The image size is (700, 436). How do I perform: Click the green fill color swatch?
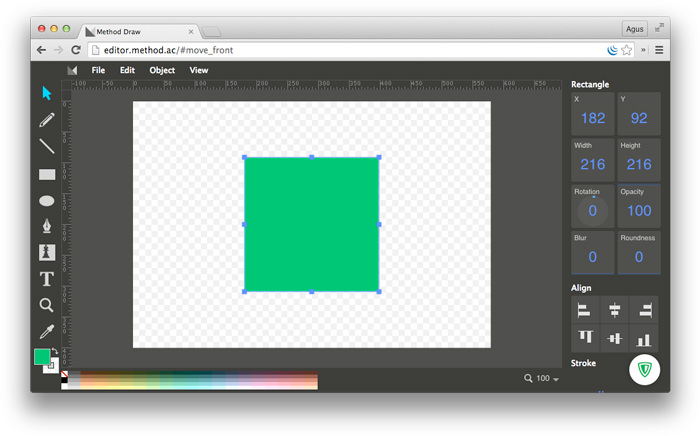pos(42,357)
